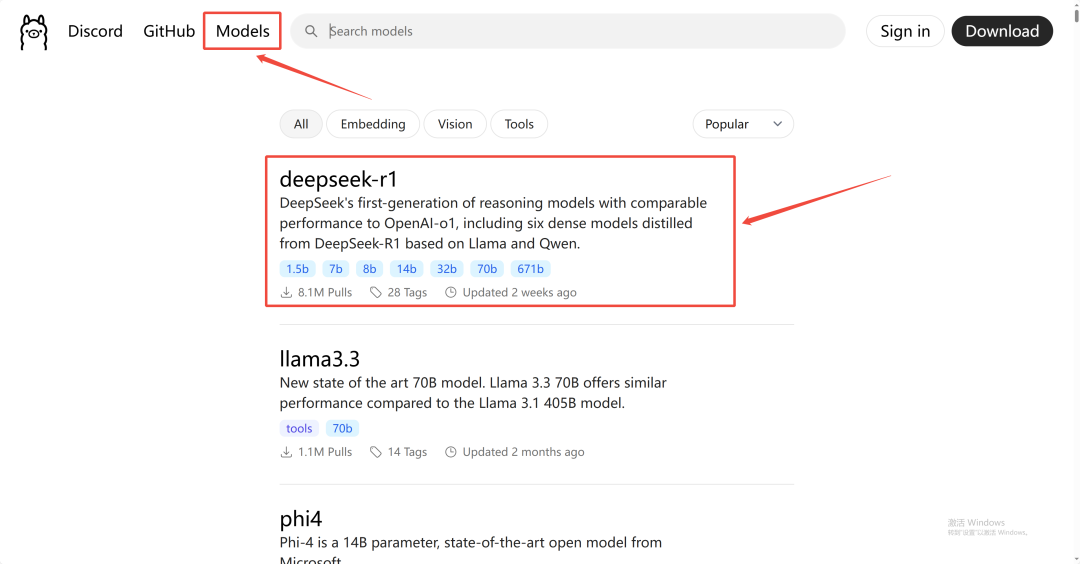Click the 7b tag of deepseek-r1
This screenshot has width=1080, height=564.
coord(335,269)
